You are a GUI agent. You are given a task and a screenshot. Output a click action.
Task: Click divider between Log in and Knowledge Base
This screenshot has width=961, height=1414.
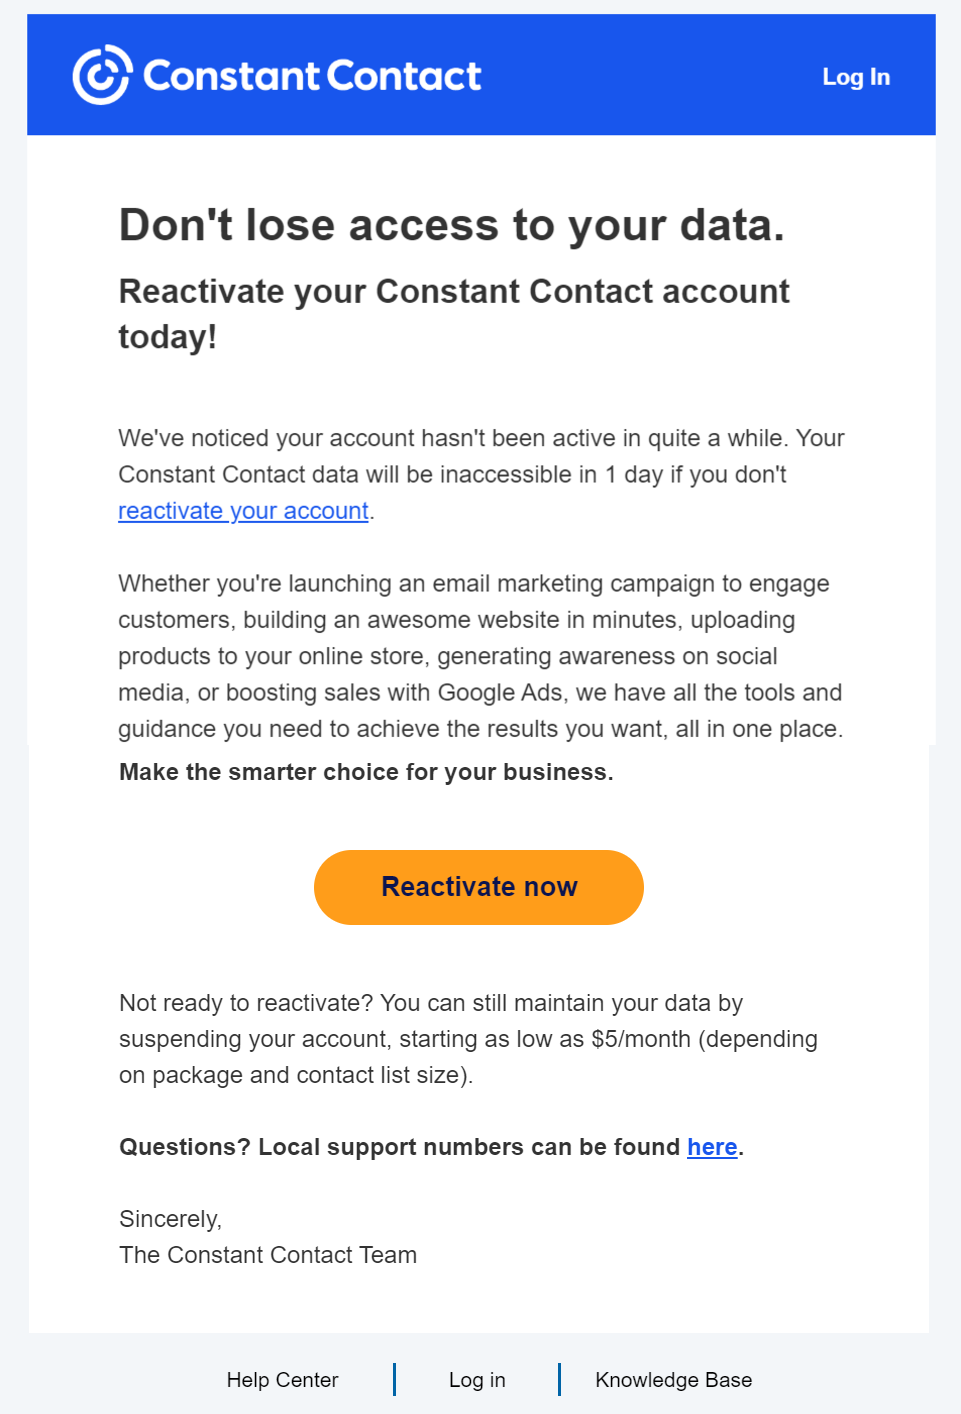pos(559,1379)
